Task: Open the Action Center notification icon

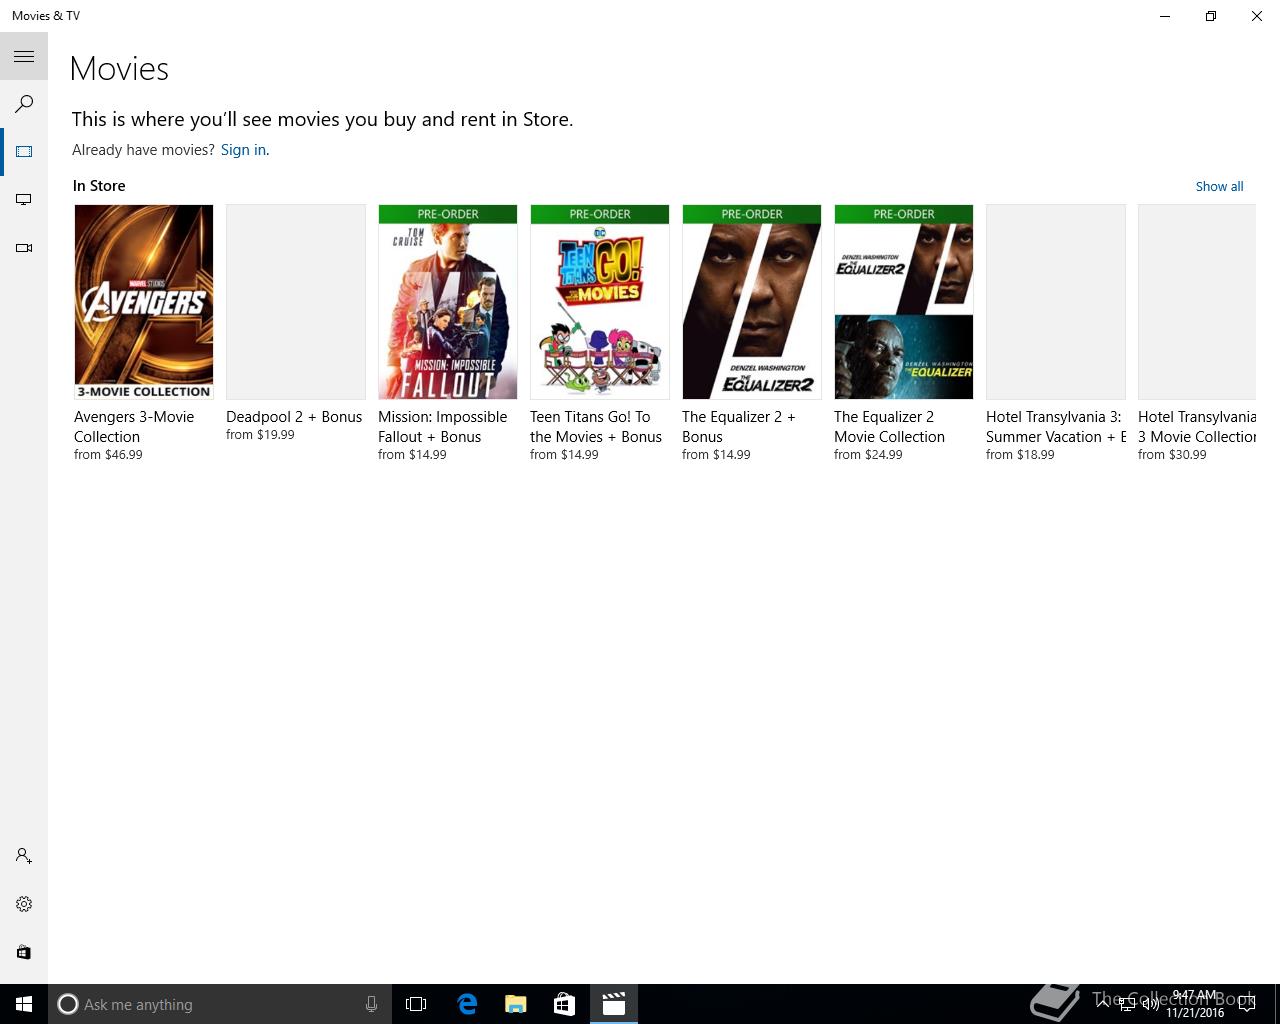Action: pyautogui.click(x=1246, y=1004)
